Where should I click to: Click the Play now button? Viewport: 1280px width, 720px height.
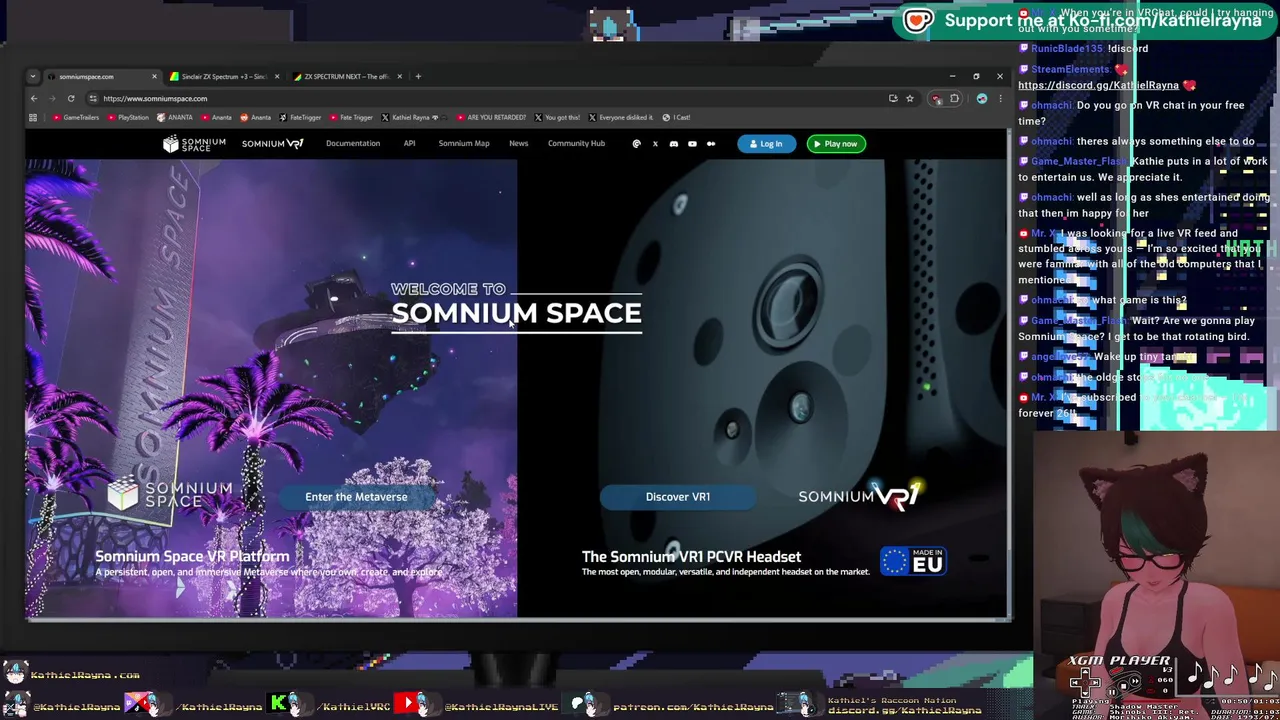pyautogui.click(x=836, y=144)
